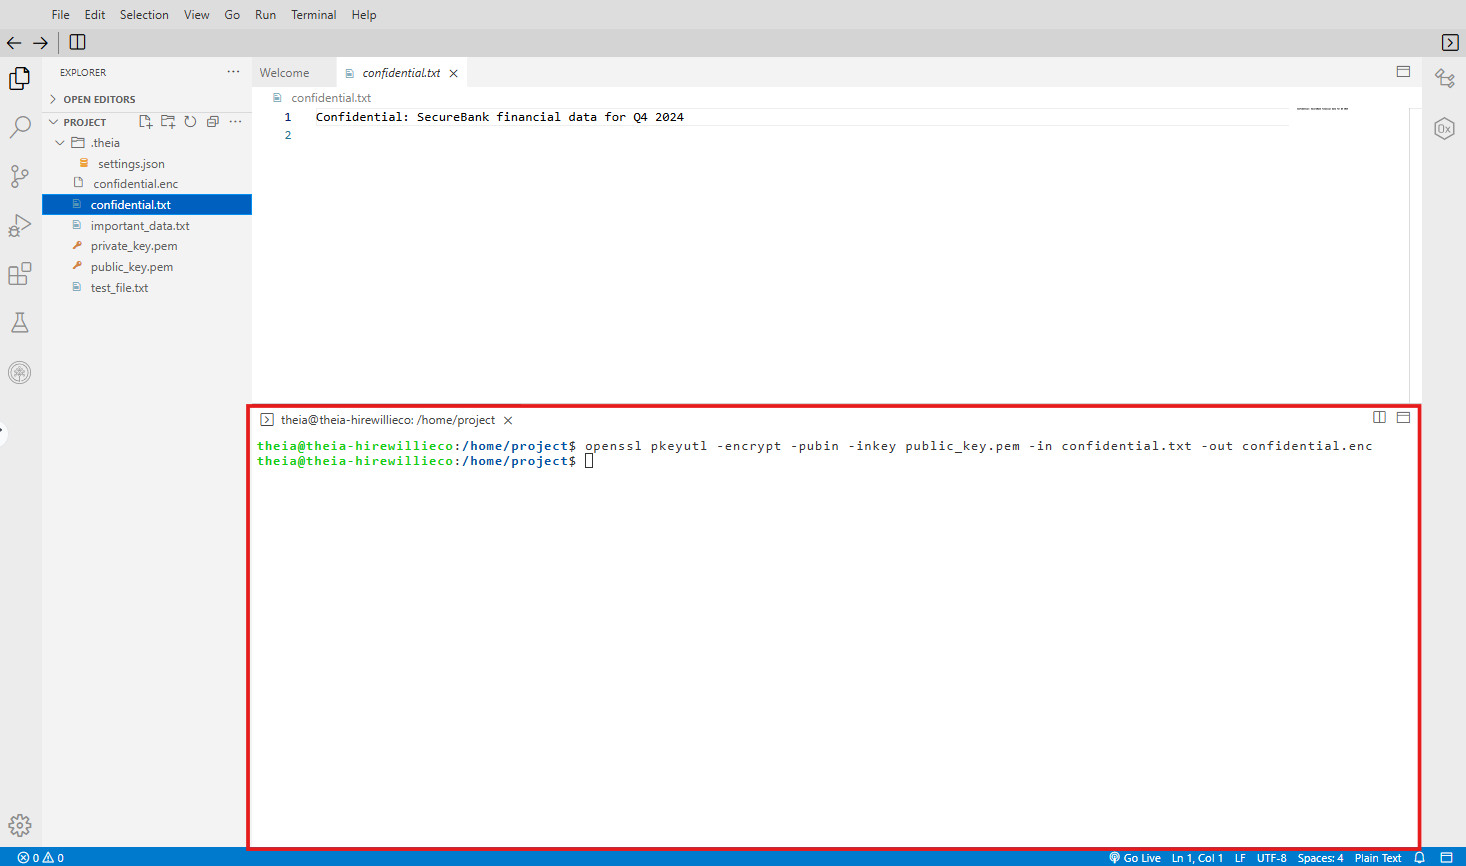The width and height of the screenshot is (1466, 866).
Task: Maximize the bottom terminal panel
Action: coord(1403,417)
